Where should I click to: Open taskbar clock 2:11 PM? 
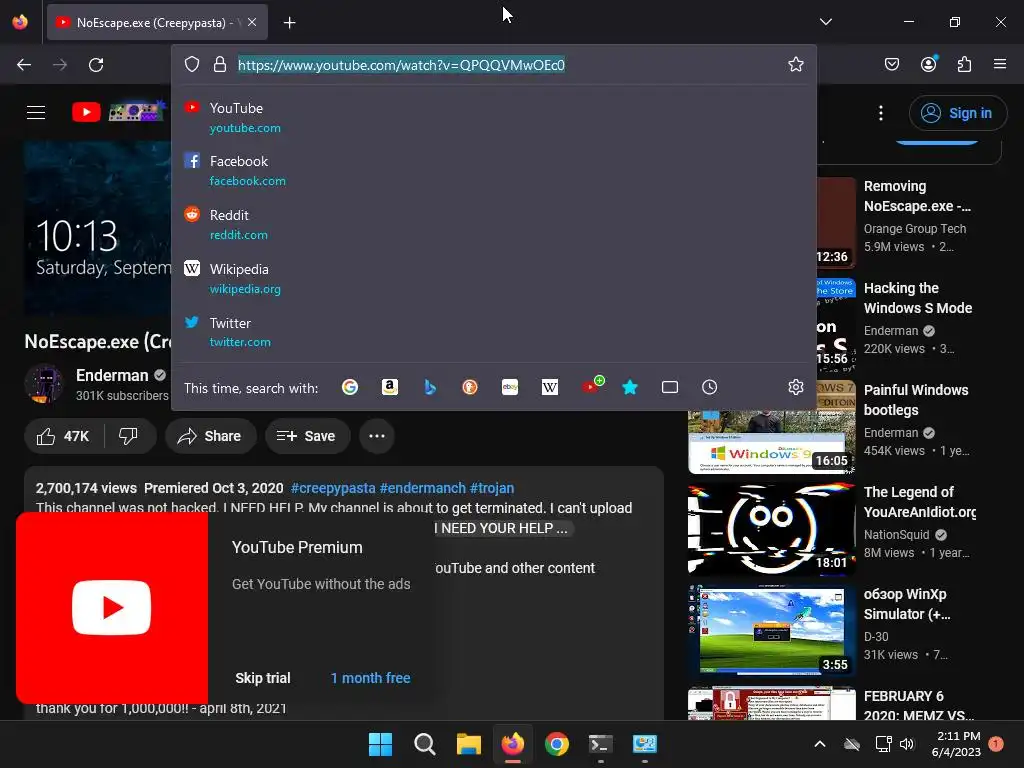957,744
